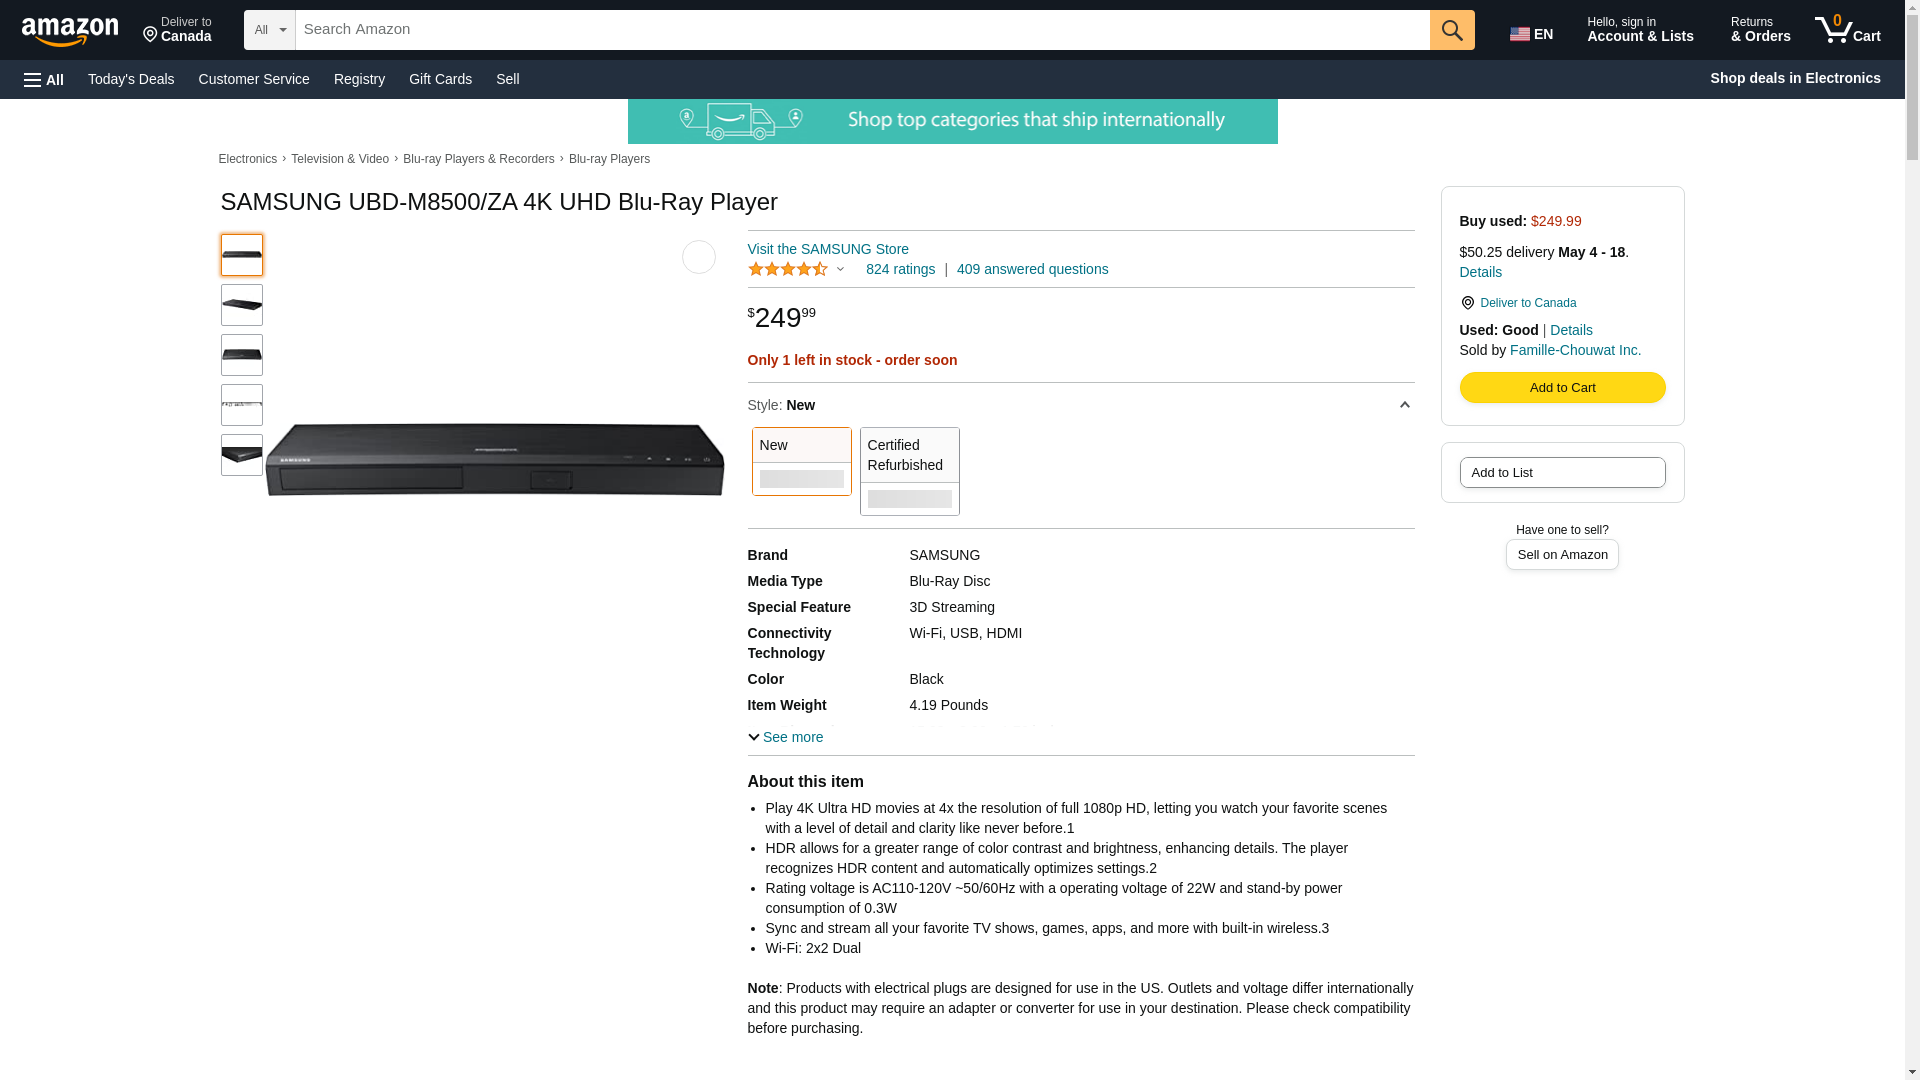
Task: Click the Add to Cart button
Action: [1562, 387]
